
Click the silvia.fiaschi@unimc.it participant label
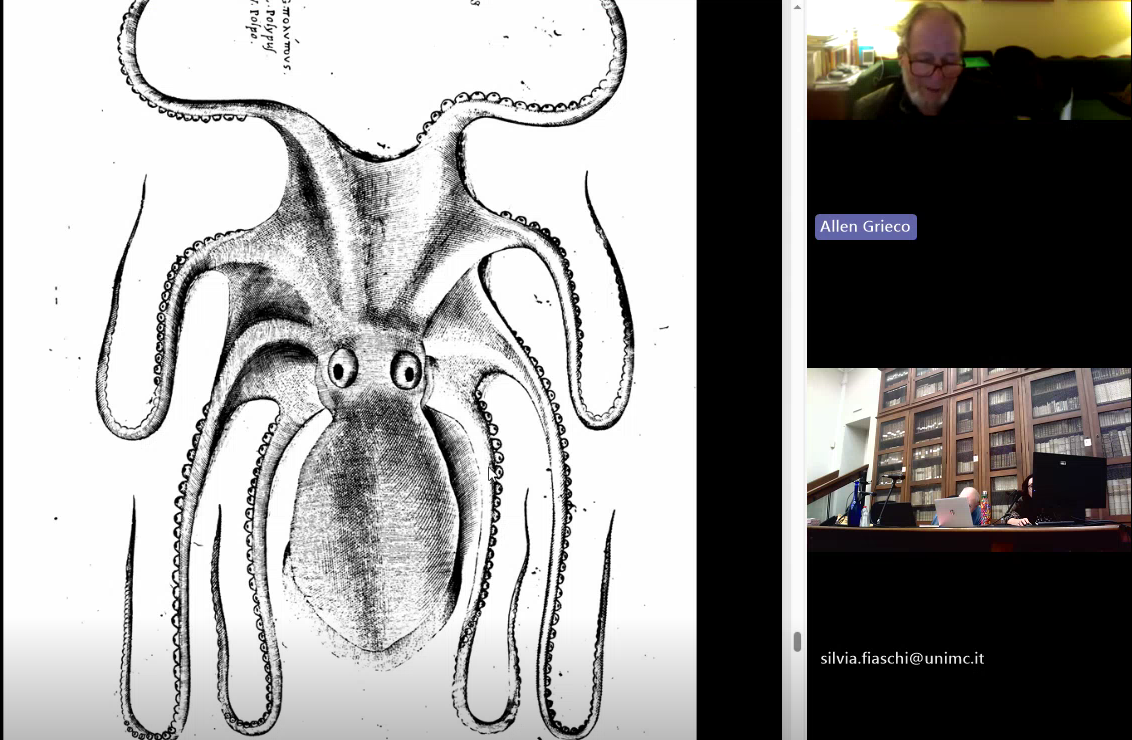point(902,658)
